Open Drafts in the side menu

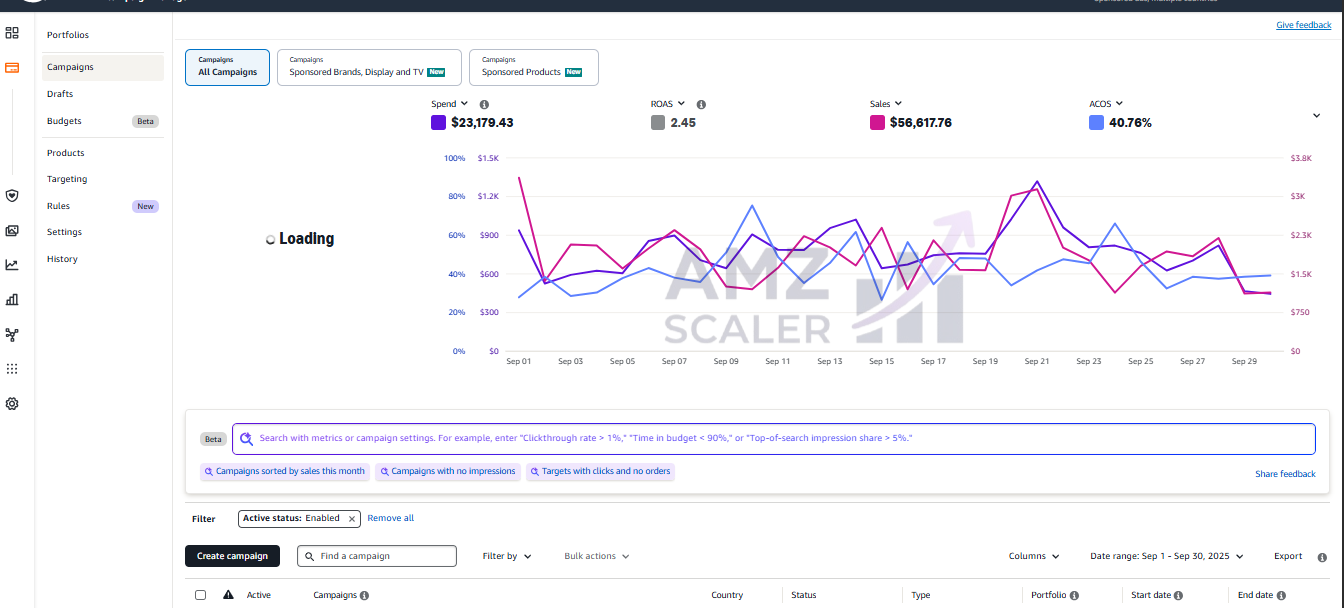[60, 94]
